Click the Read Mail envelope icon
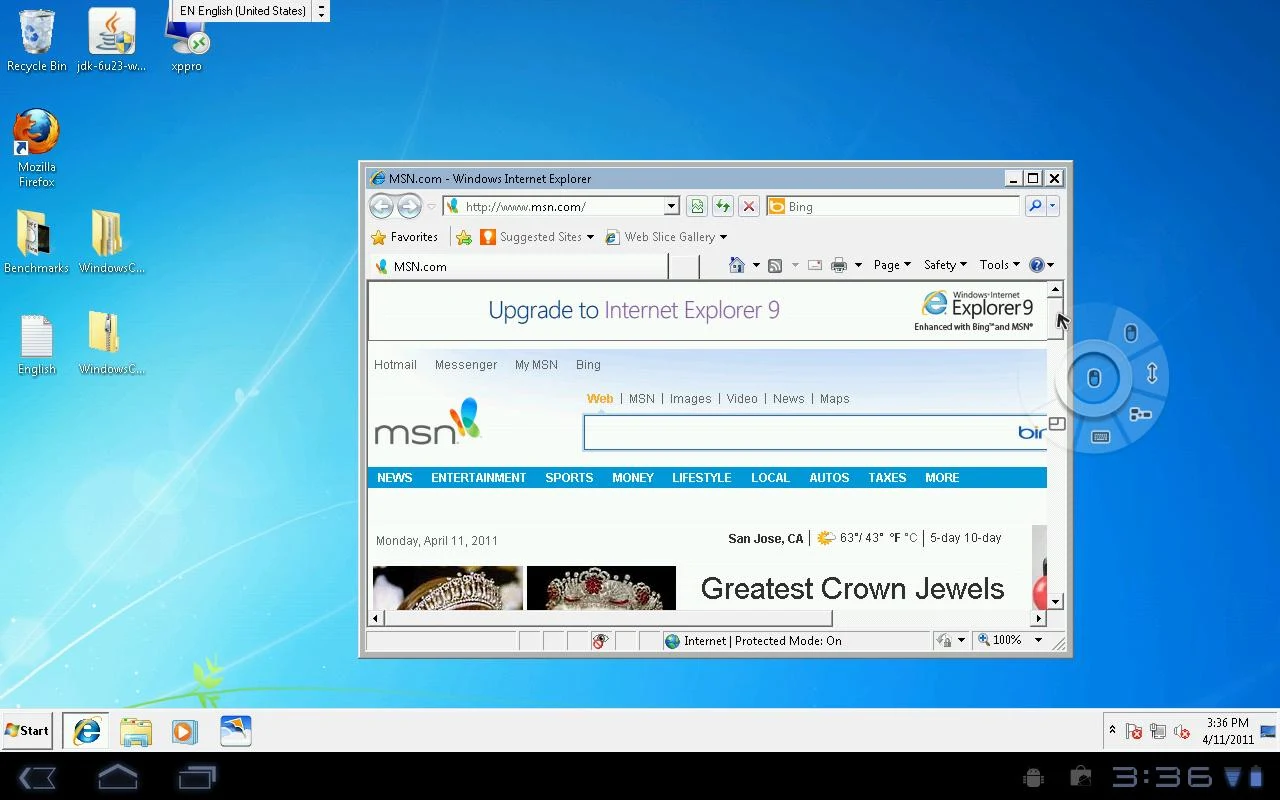Image resolution: width=1280 pixels, height=800 pixels. (x=815, y=265)
